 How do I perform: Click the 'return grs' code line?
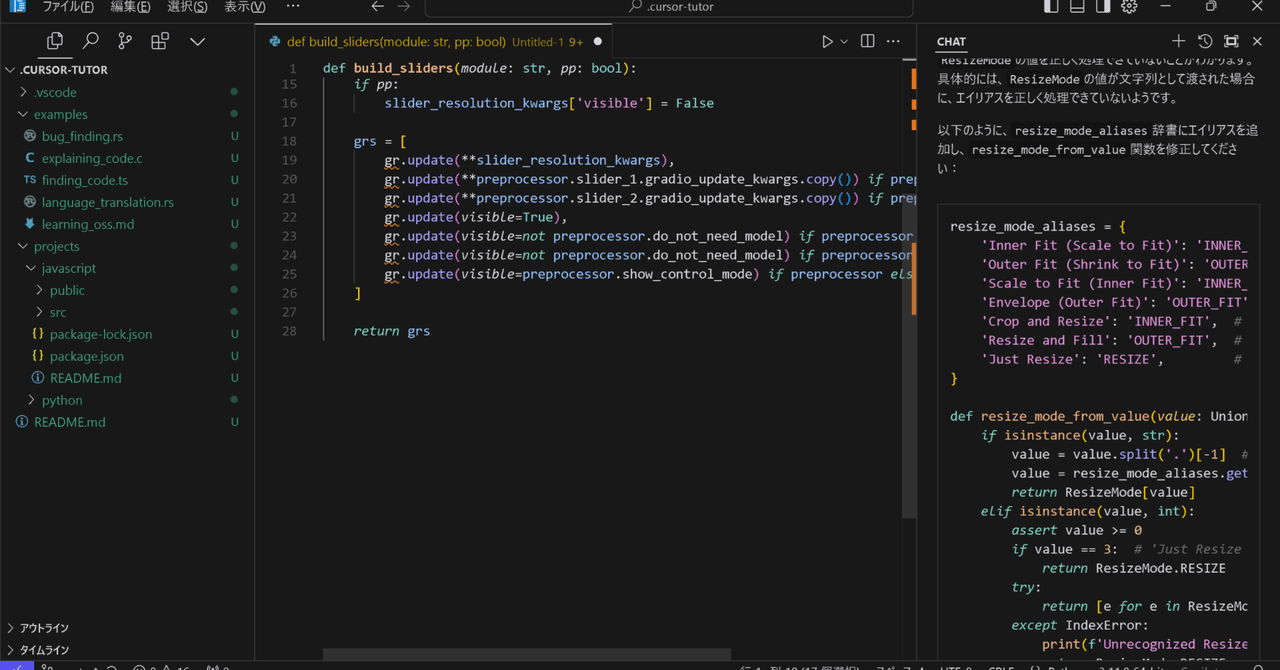coord(392,331)
